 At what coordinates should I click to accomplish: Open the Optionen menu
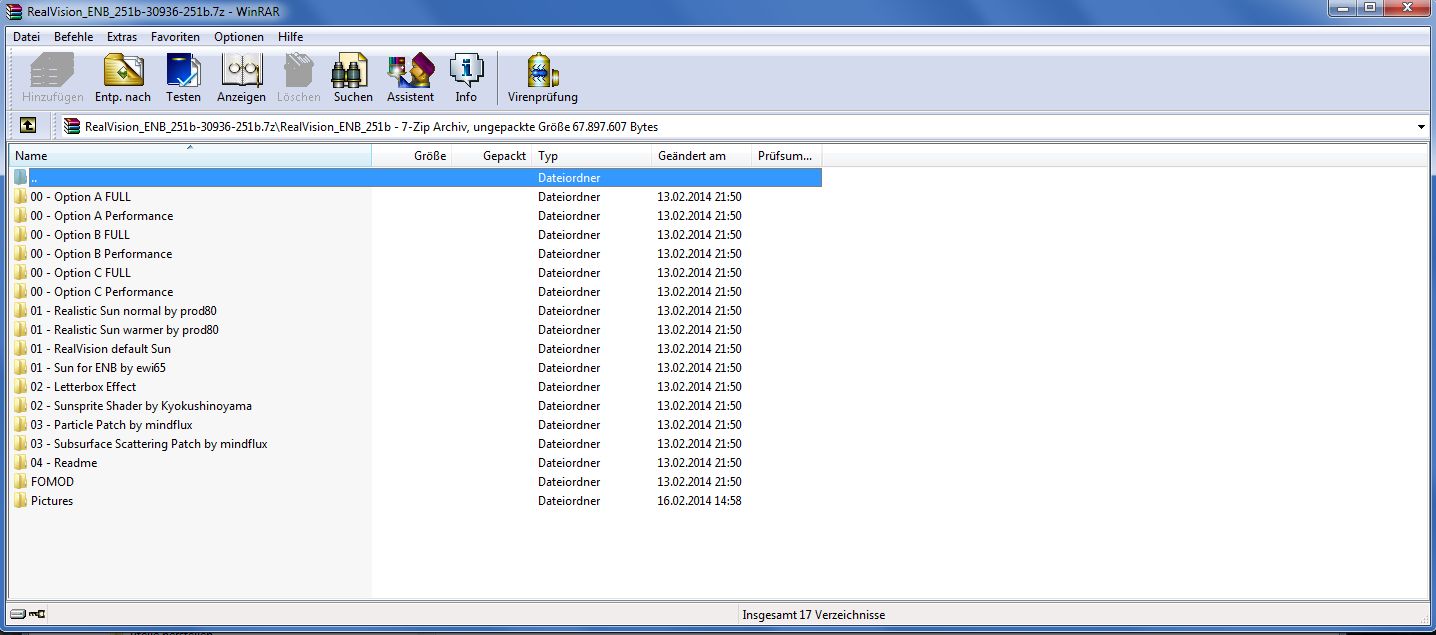(239, 37)
